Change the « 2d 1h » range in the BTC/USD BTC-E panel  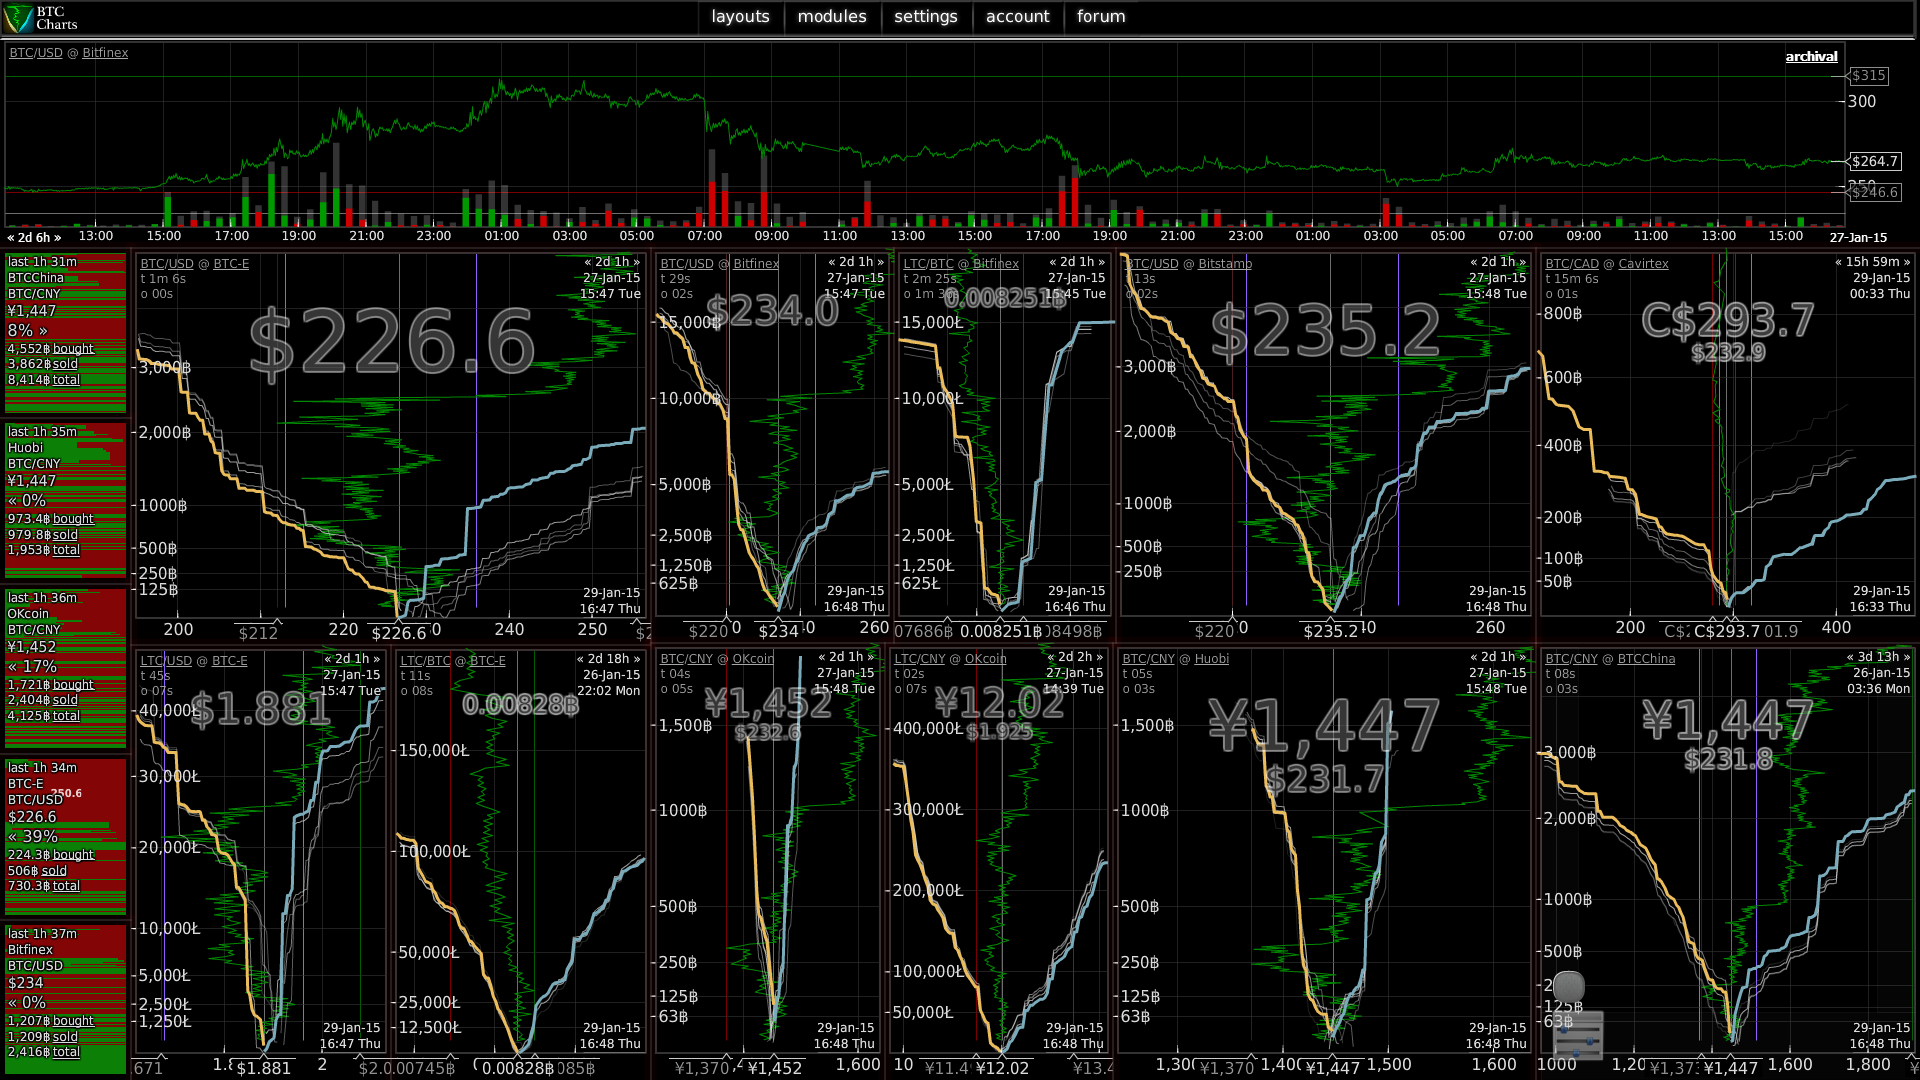click(612, 262)
